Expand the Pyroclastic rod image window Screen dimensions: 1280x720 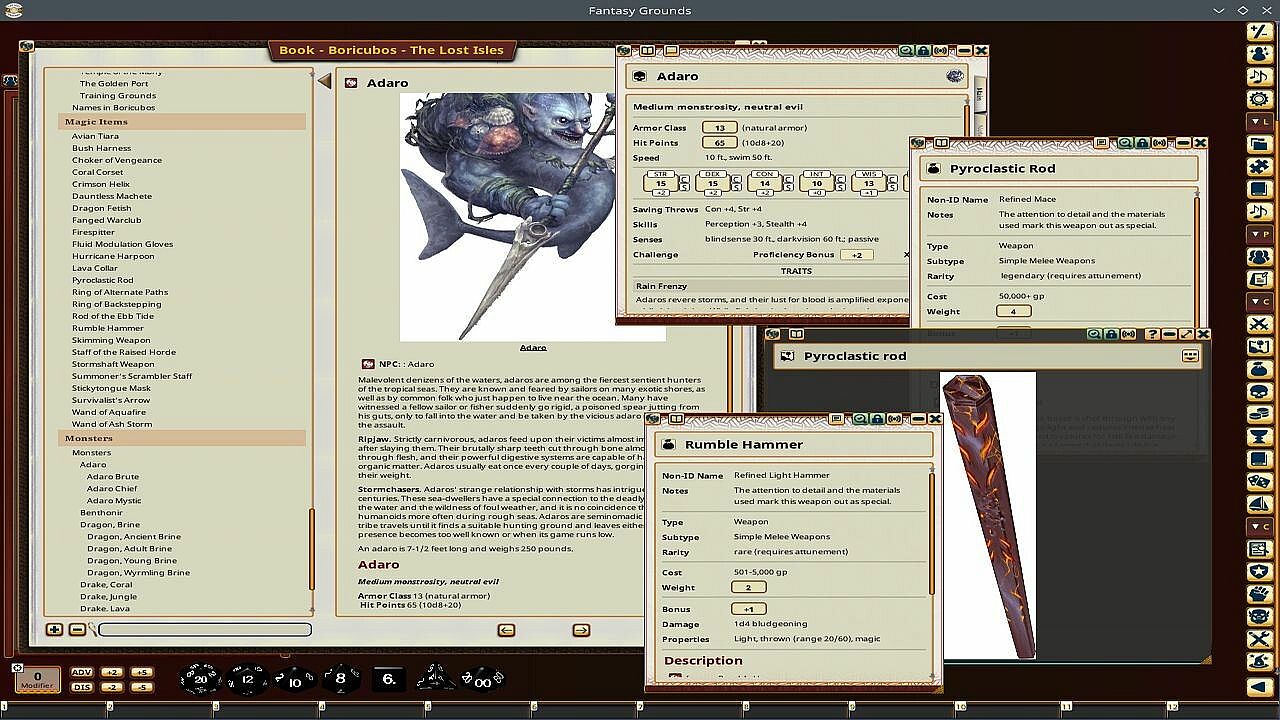[x=1185, y=334]
